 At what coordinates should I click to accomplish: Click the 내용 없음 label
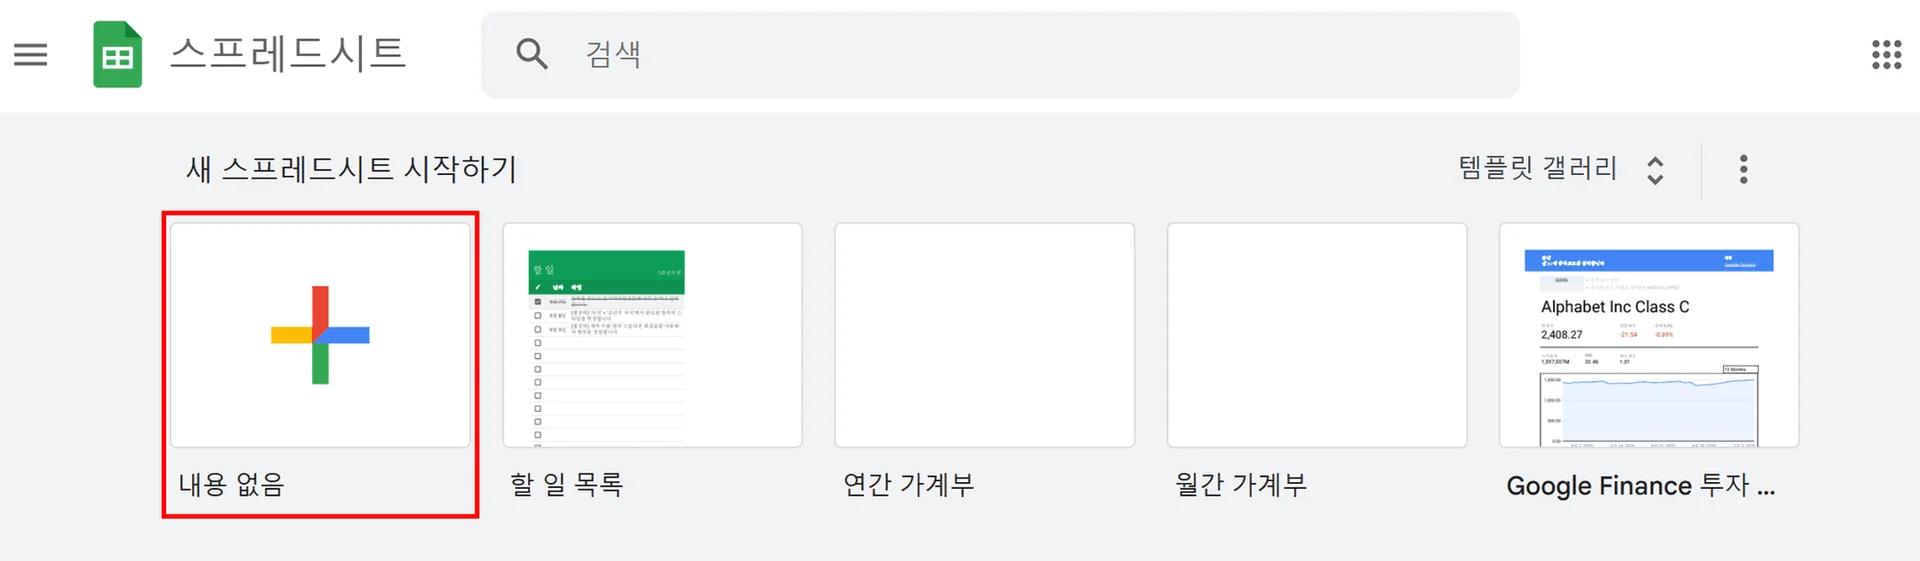(232, 485)
